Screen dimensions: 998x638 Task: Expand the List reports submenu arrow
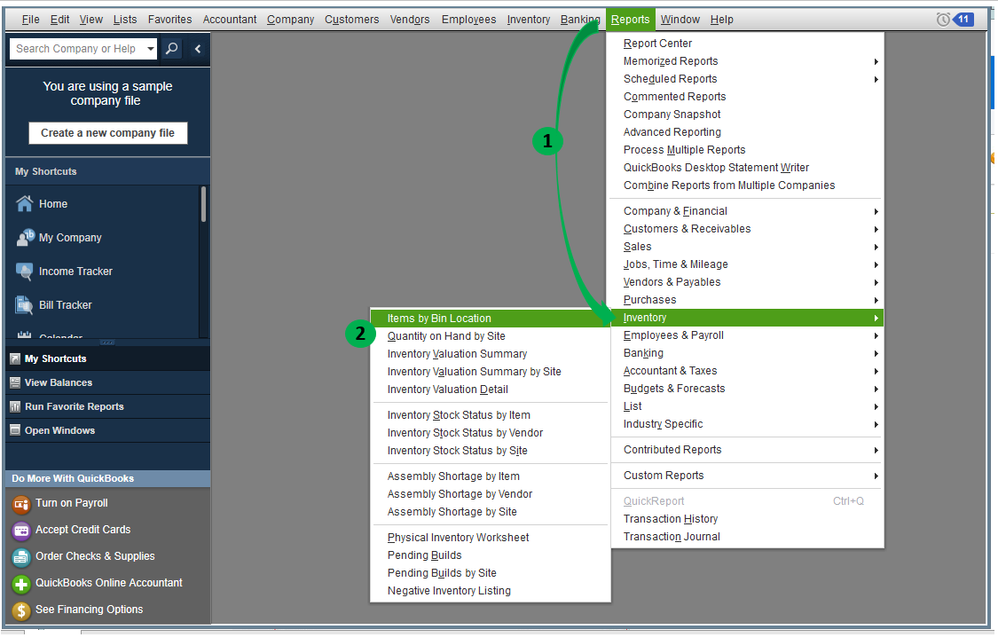876,407
